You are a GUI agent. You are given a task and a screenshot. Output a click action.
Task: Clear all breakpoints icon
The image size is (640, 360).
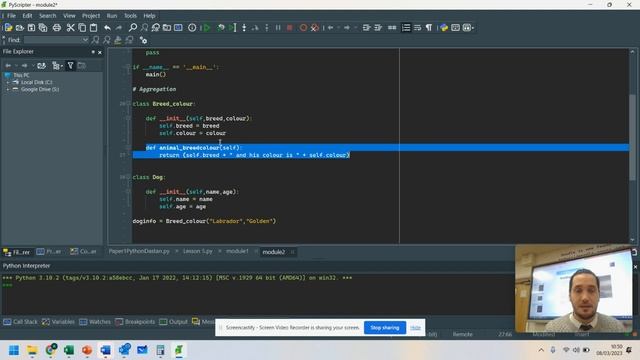pyautogui.click(x=315, y=28)
